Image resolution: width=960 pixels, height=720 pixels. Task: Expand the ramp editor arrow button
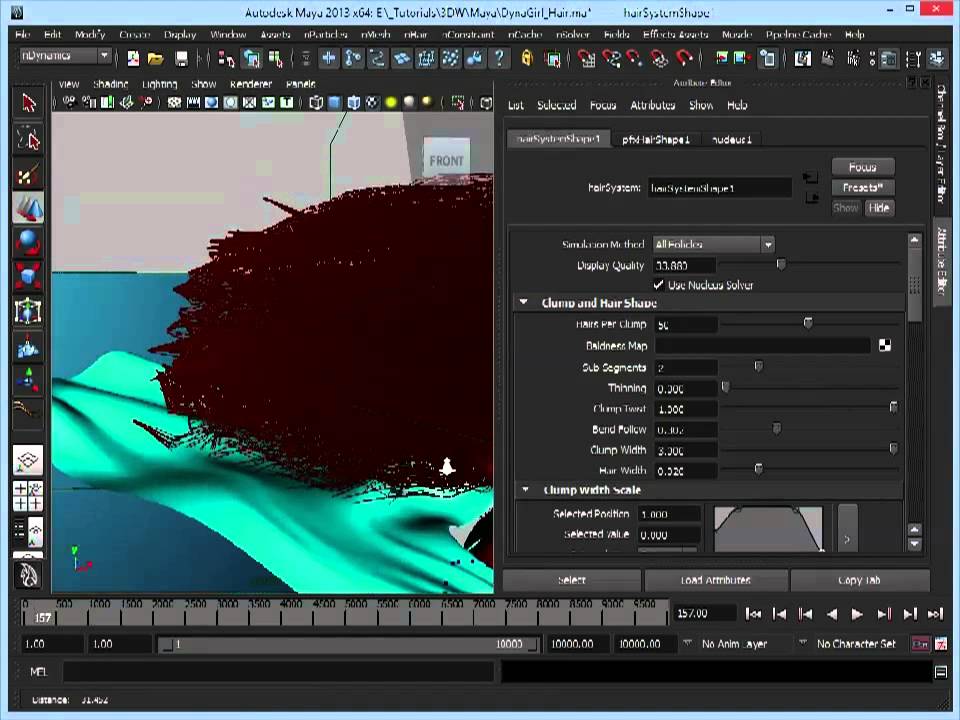tap(847, 528)
